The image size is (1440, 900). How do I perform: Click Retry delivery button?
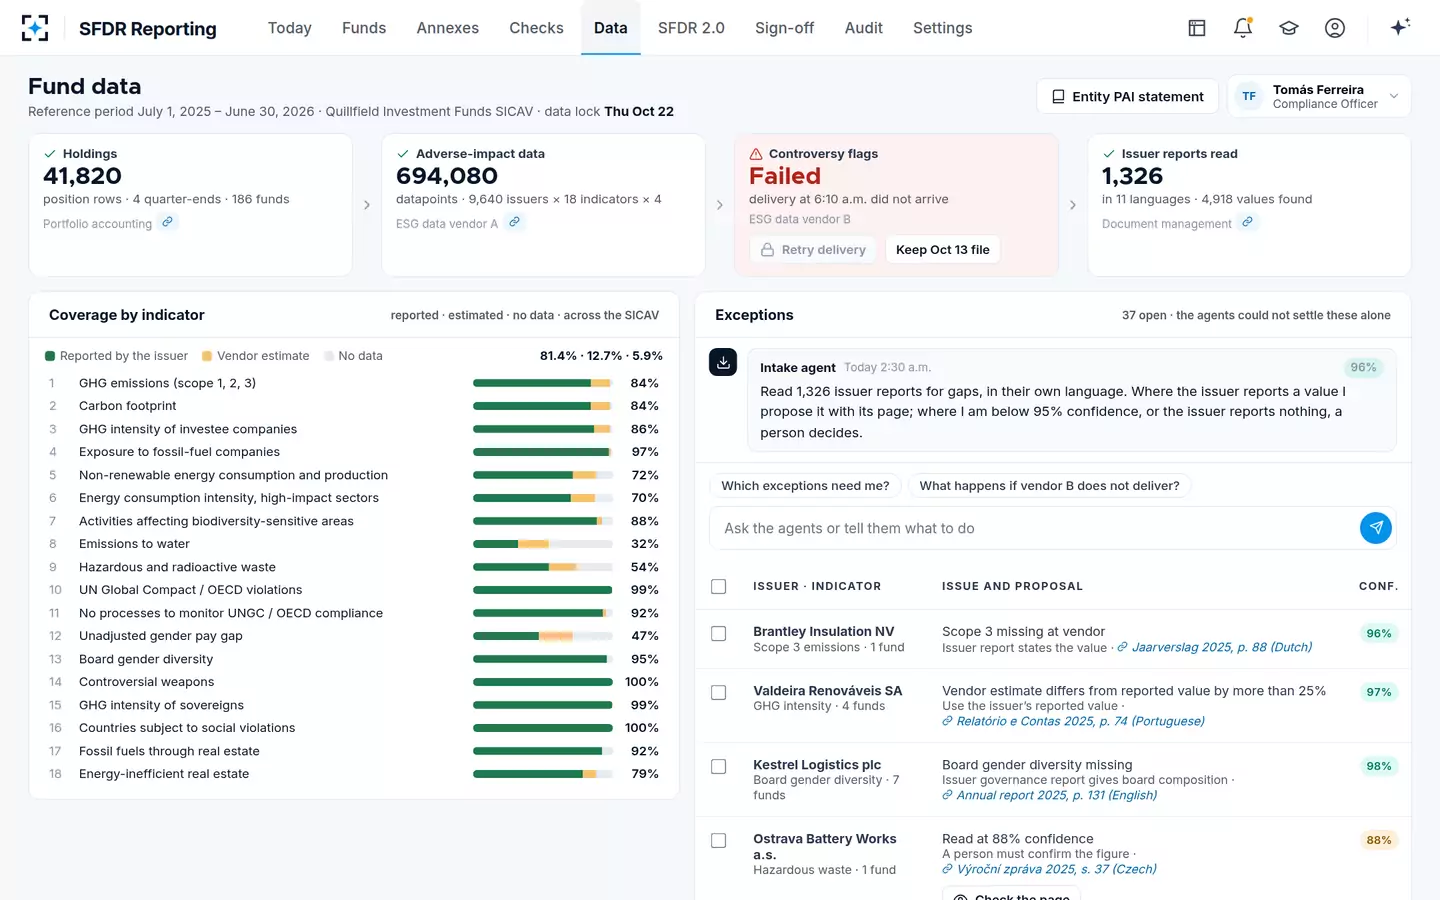click(x=813, y=249)
